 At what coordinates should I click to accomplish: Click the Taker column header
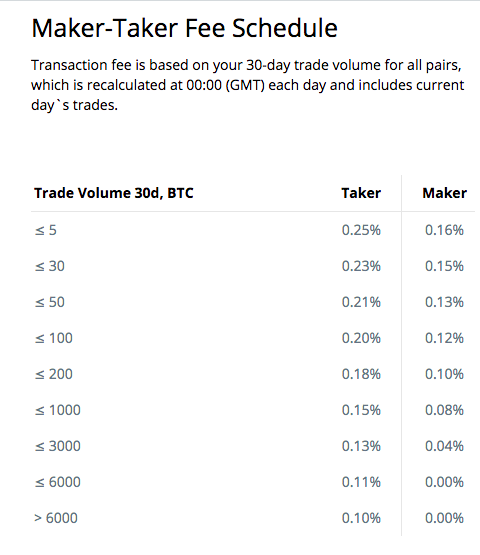coord(361,193)
